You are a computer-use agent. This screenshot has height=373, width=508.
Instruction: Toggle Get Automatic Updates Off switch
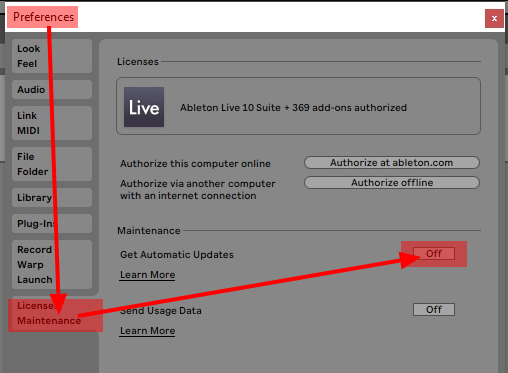pos(434,254)
